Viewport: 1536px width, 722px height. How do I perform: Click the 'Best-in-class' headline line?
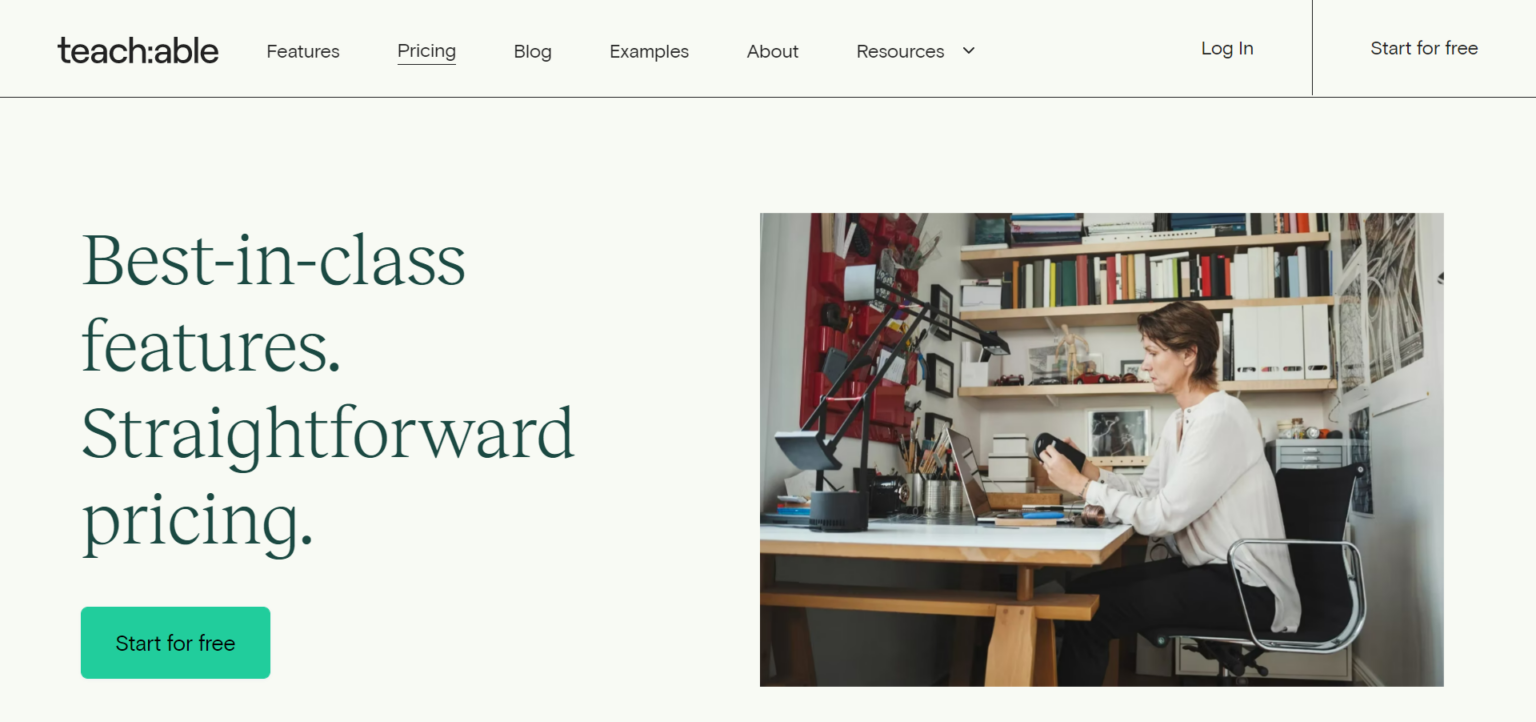(x=273, y=260)
